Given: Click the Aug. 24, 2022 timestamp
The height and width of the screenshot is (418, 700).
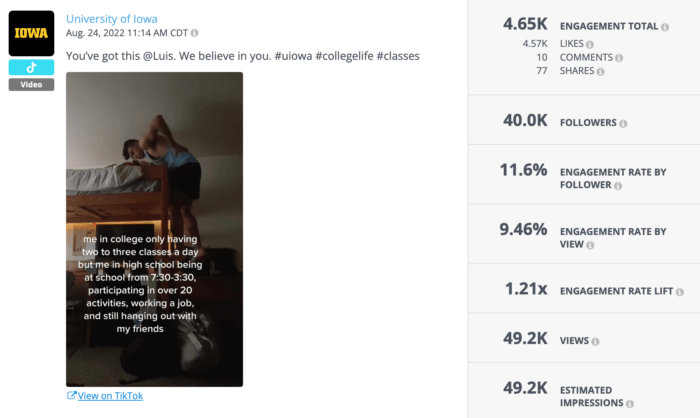Looking at the screenshot, I should coord(127,33).
